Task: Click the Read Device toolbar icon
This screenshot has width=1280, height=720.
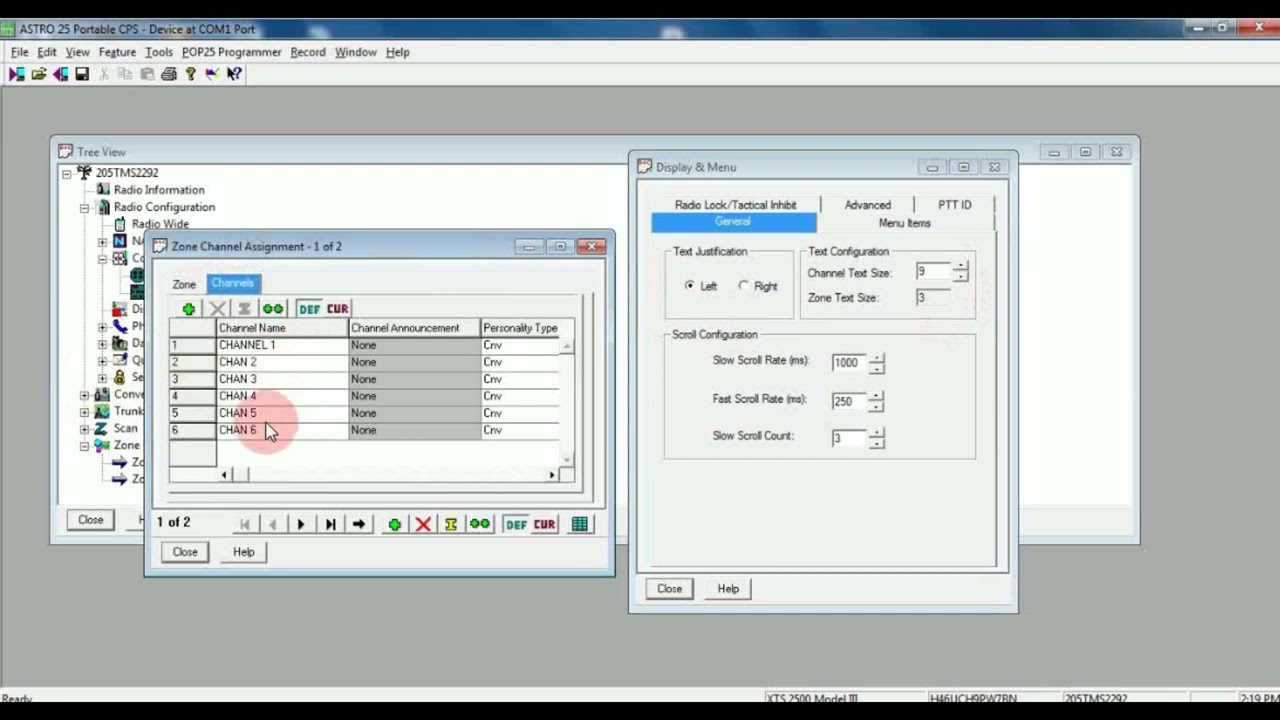Action: click(17, 74)
